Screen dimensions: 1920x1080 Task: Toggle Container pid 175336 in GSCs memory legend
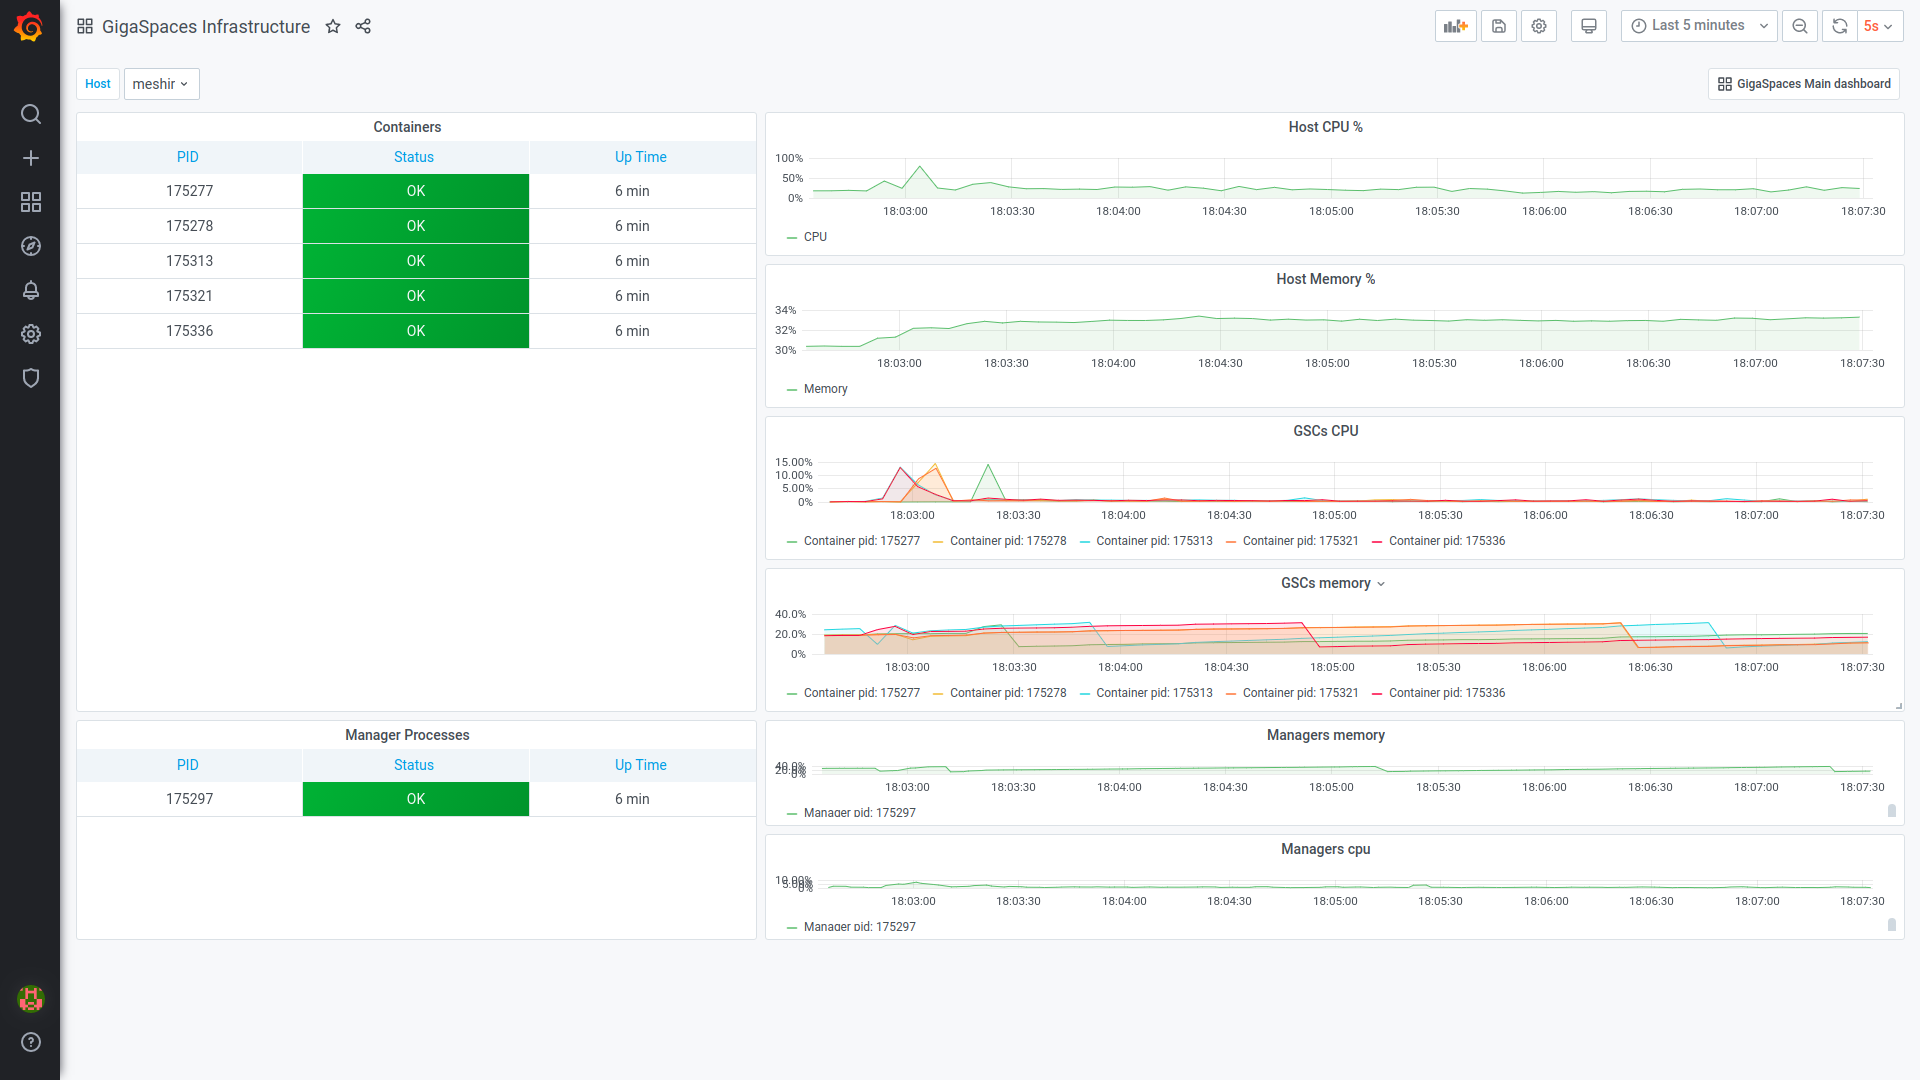tap(1447, 693)
